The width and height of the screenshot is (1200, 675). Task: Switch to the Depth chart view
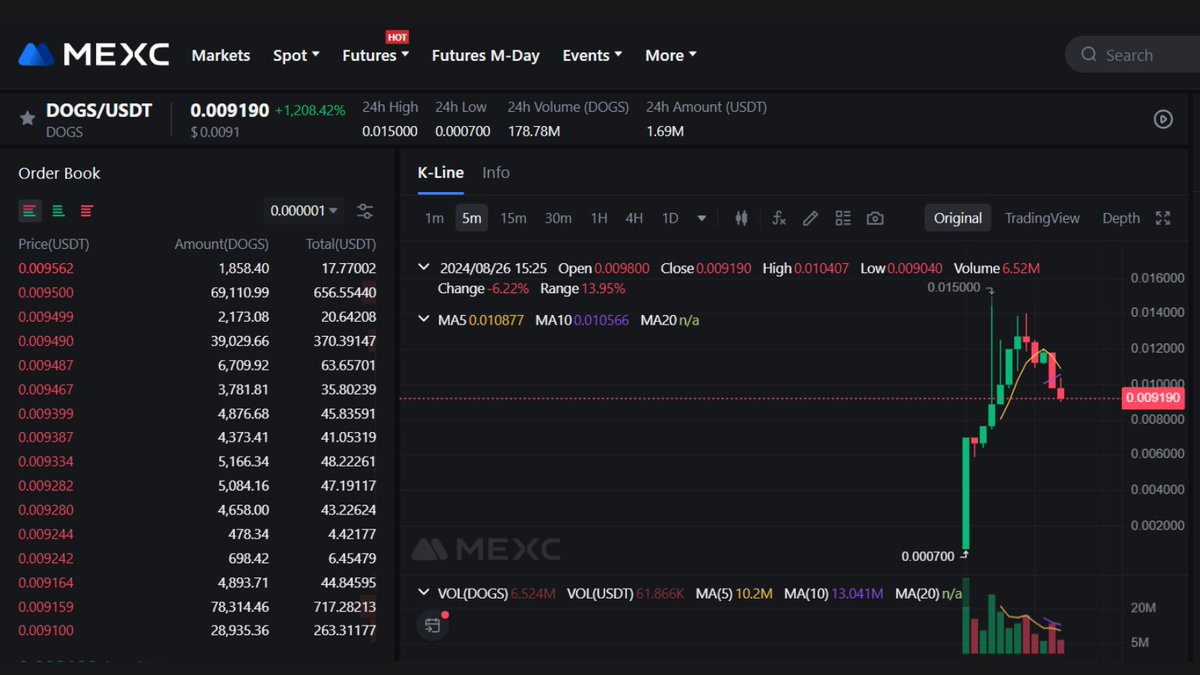(1121, 218)
